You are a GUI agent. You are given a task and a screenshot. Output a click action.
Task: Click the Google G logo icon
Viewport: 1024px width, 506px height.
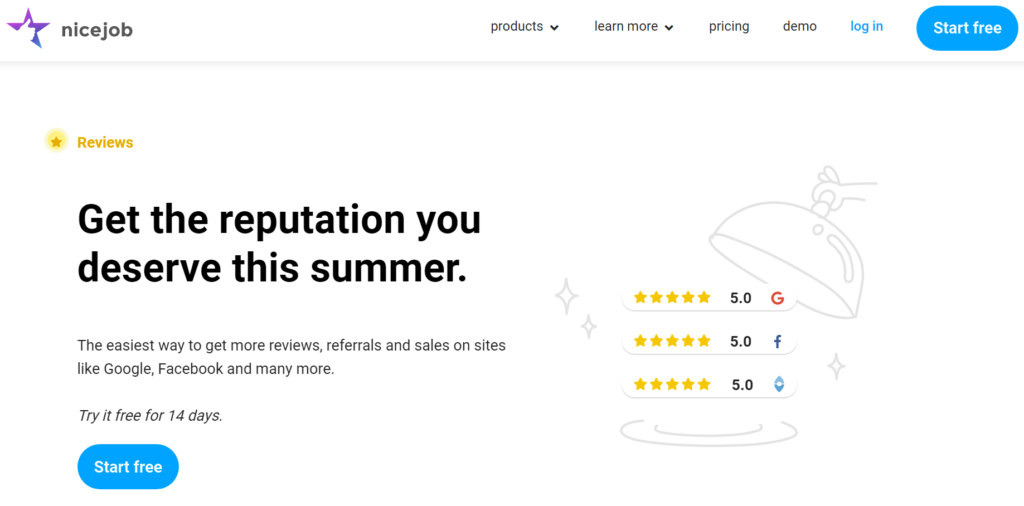tap(777, 298)
